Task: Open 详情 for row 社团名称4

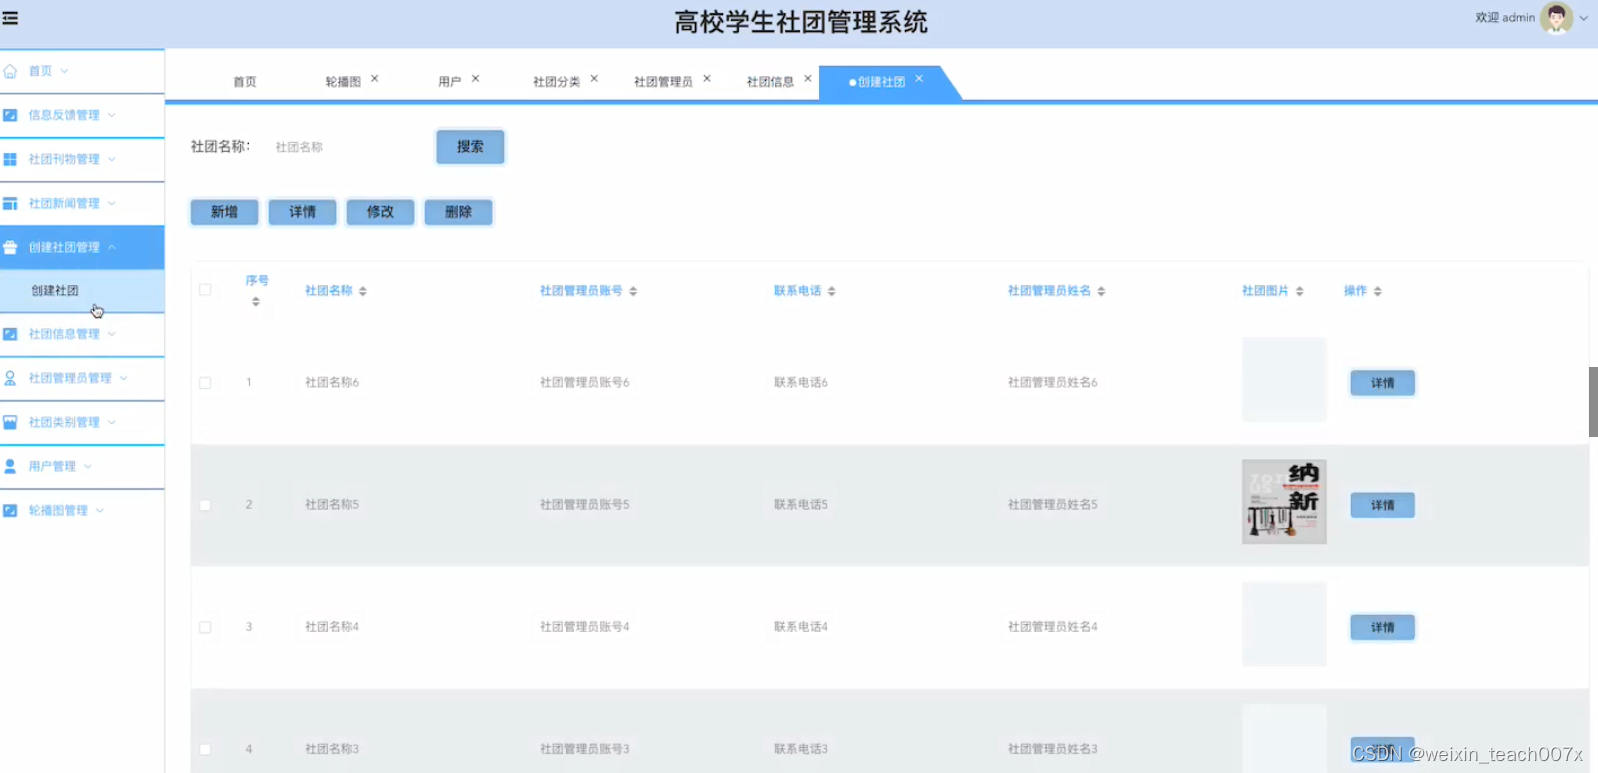Action: click(x=1382, y=627)
